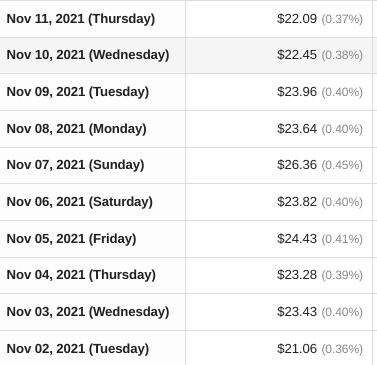Select the Nov 11, 2021 (Thursday) row
The image size is (377, 365).
(x=188, y=19)
